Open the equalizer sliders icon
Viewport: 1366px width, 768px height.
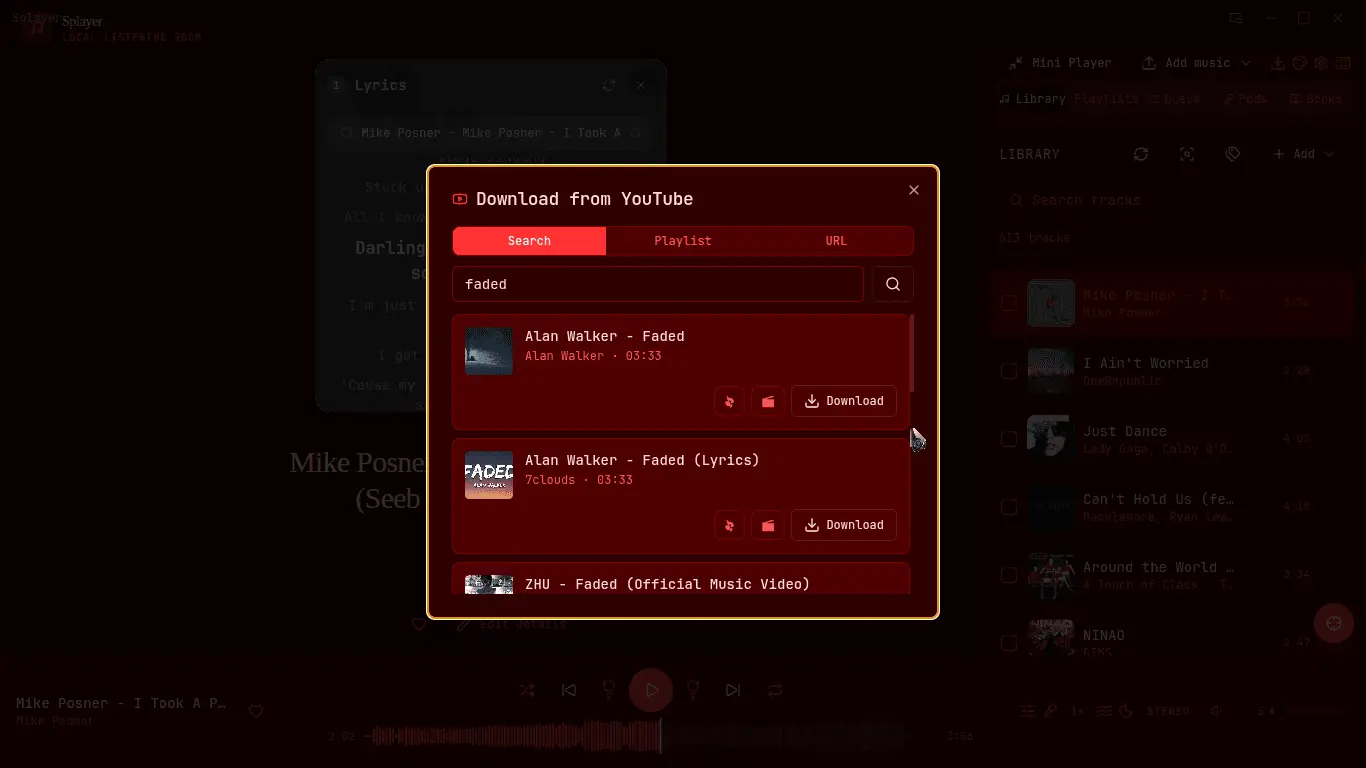(1028, 711)
